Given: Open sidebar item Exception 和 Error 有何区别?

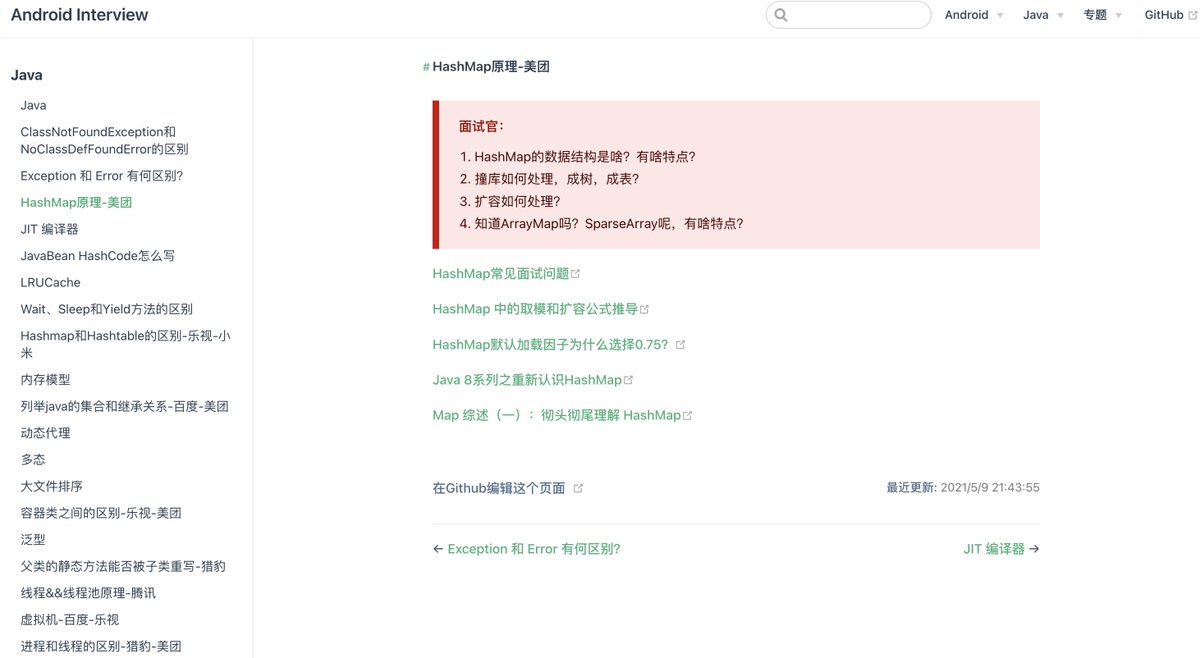Looking at the screenshot, I should (x=102, y=175).
